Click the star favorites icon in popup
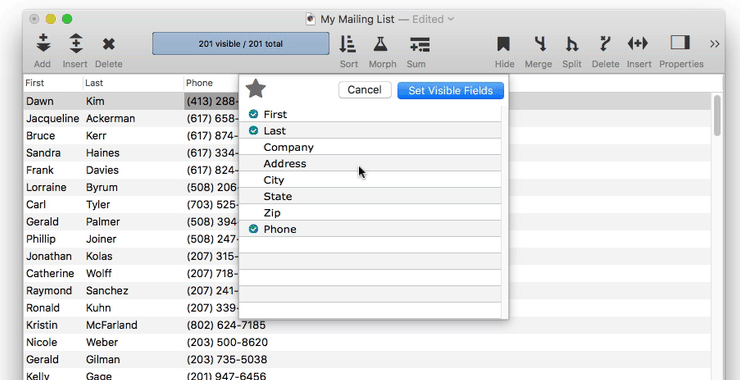This screenshot has width=740, height=380. (256, 89)
